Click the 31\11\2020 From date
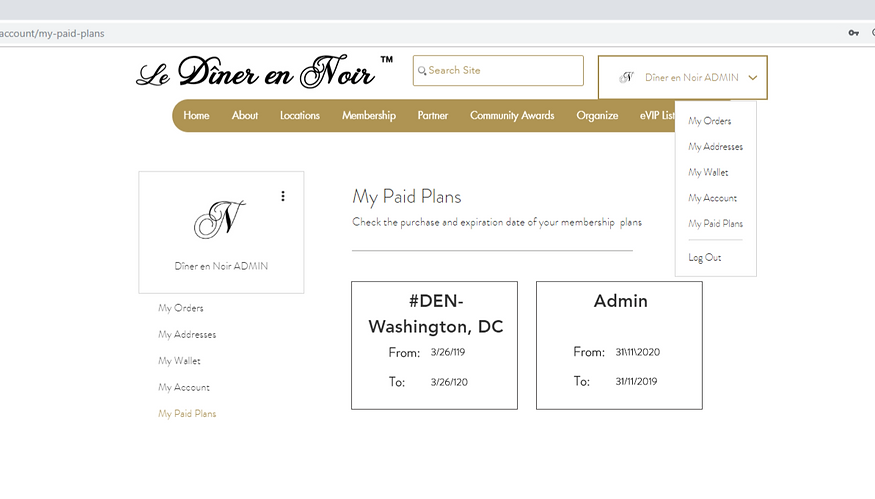The width and height of the screenshot is (875, 499). pos(637,352)
